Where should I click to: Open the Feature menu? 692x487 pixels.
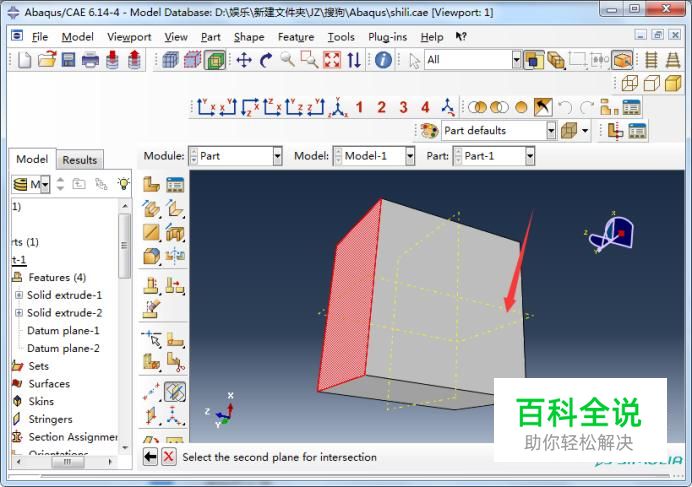click(x=296, y=37)
